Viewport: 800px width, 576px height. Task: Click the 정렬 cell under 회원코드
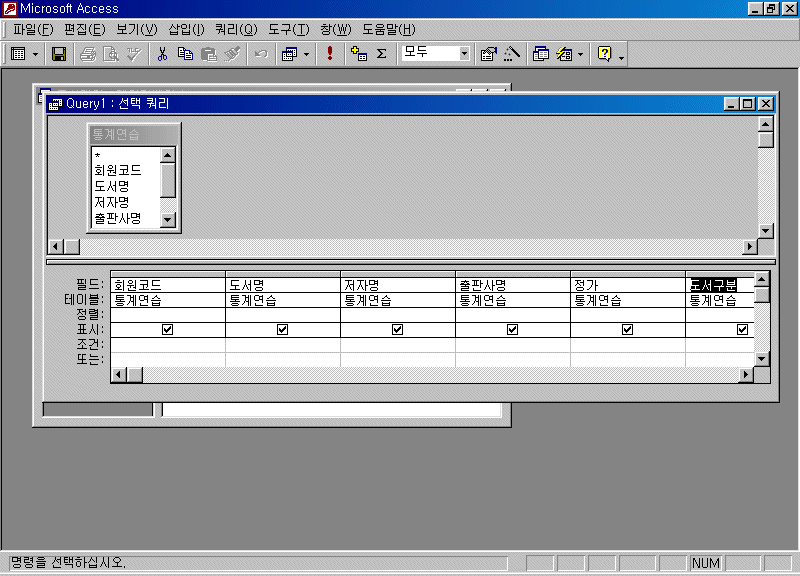168,315
